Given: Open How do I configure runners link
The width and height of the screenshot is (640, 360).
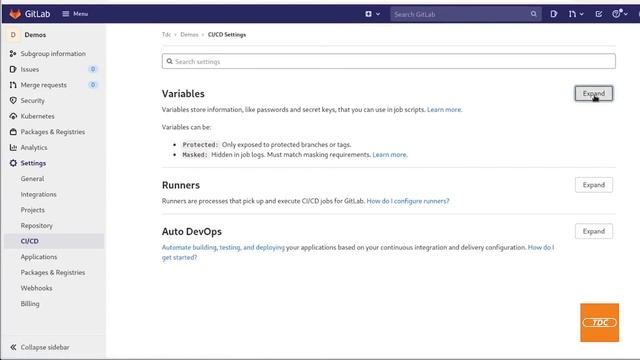Looking at the screenshot, I should (x=408, y=201).
